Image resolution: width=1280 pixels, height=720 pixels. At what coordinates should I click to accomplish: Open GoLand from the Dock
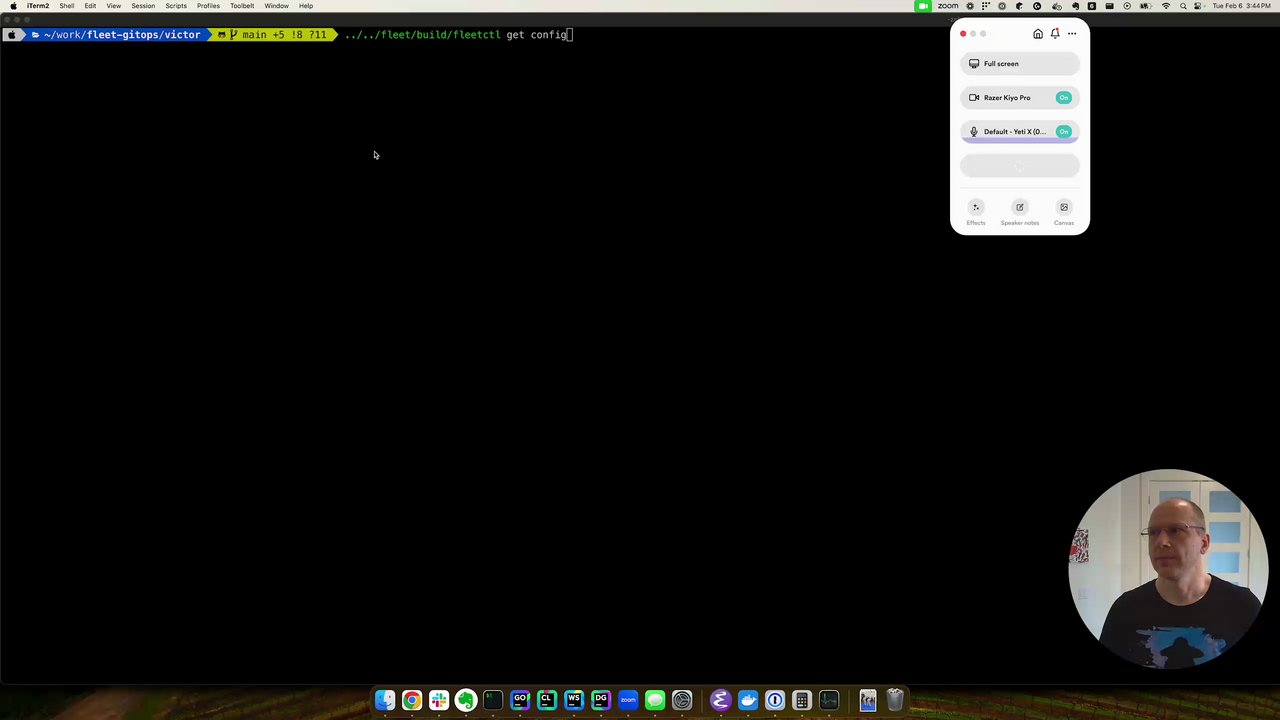pos(520,700)
